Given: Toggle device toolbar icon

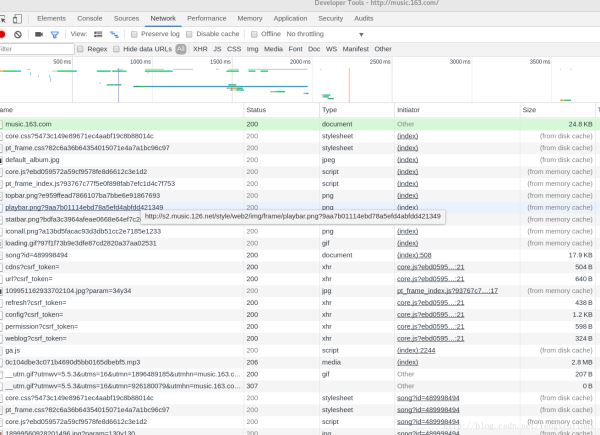Looking at the screenshot, I should click(x=17, y=19).
